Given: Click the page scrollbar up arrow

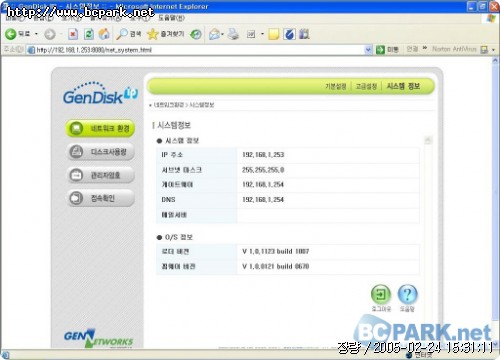Looking at the screenshot, I should pyautogui.click(x=495, y=60).
